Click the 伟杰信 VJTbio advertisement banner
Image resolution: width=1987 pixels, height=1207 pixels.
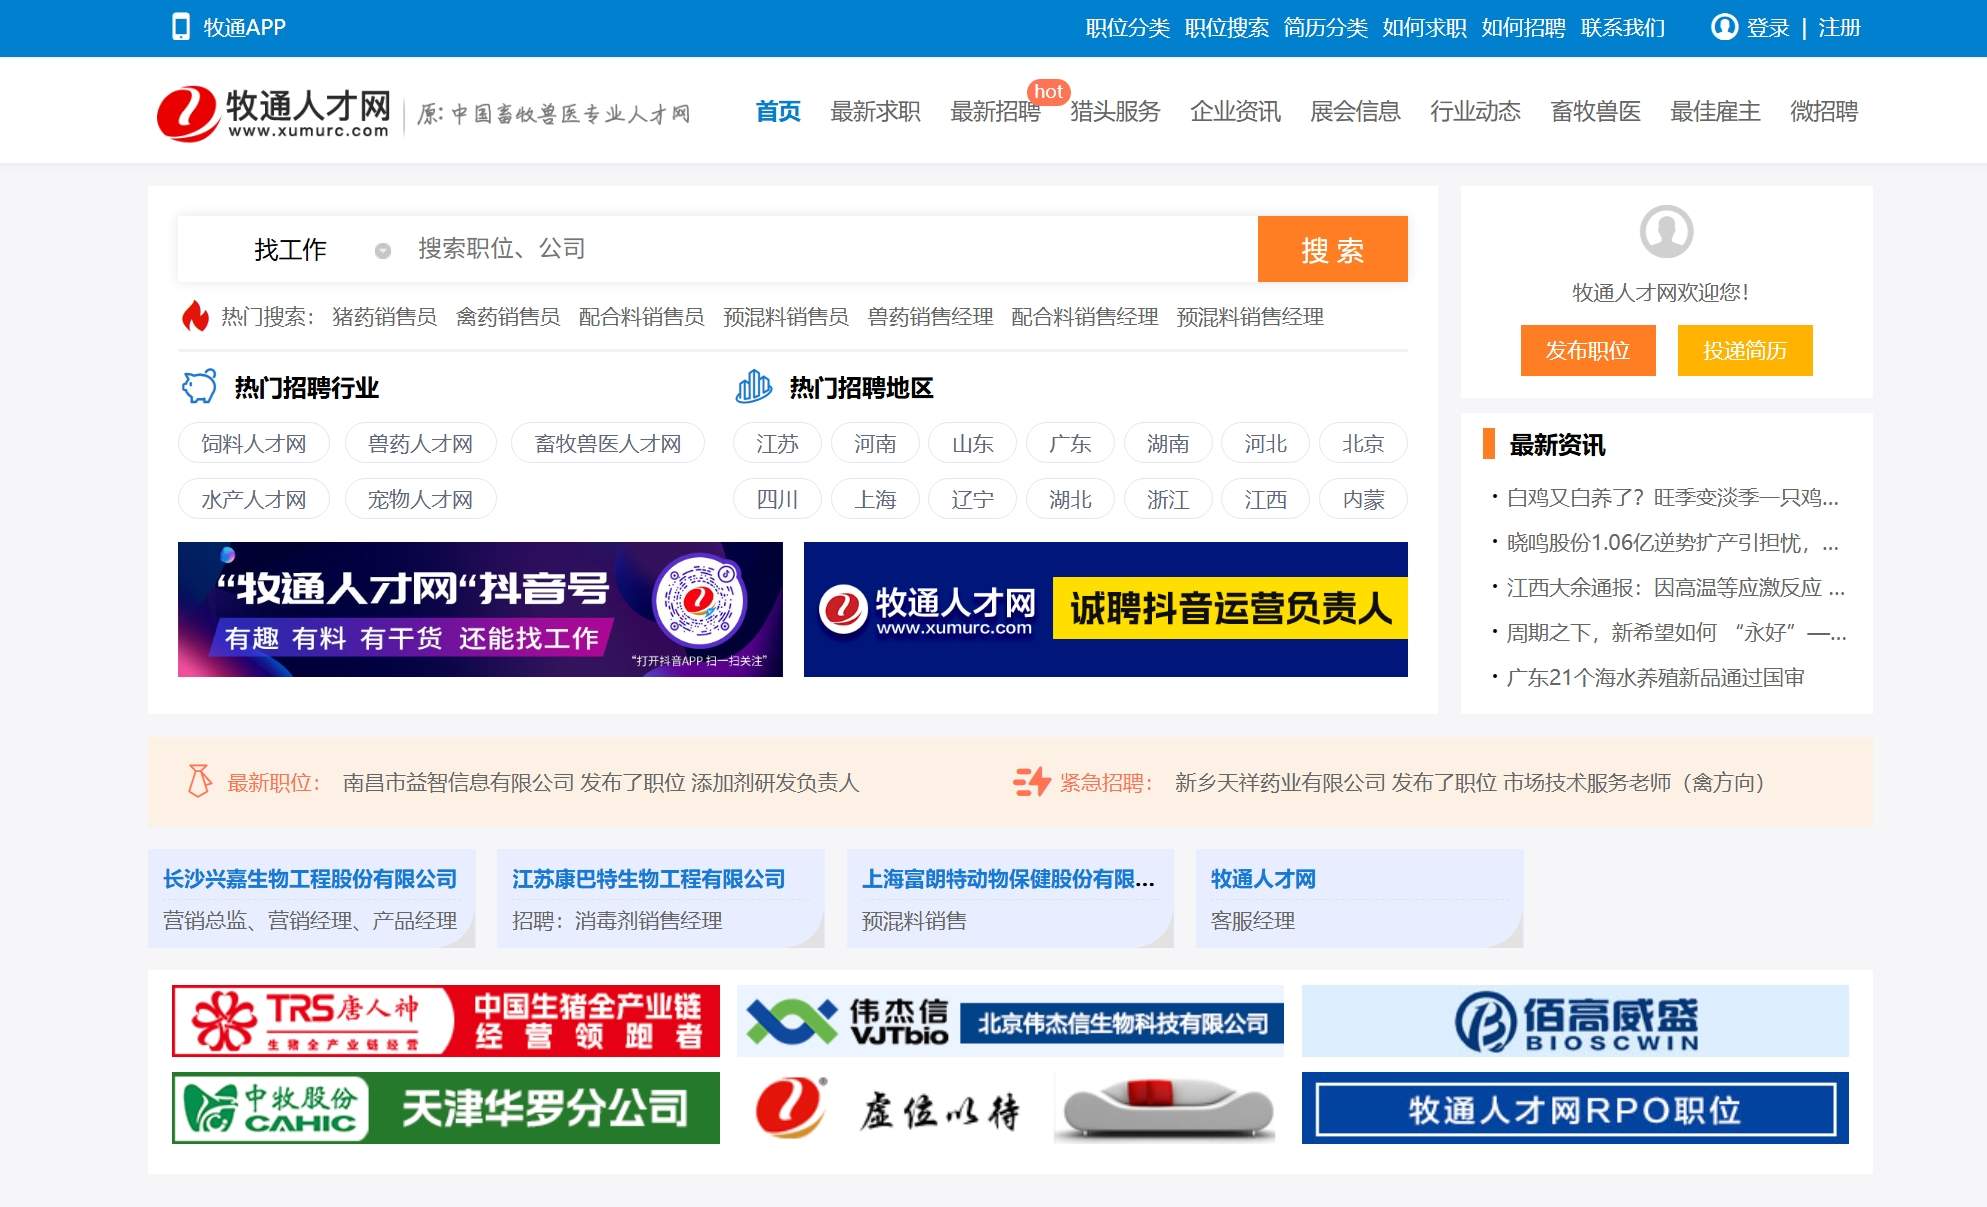pyautogui.click(x=1010, y=1020)
